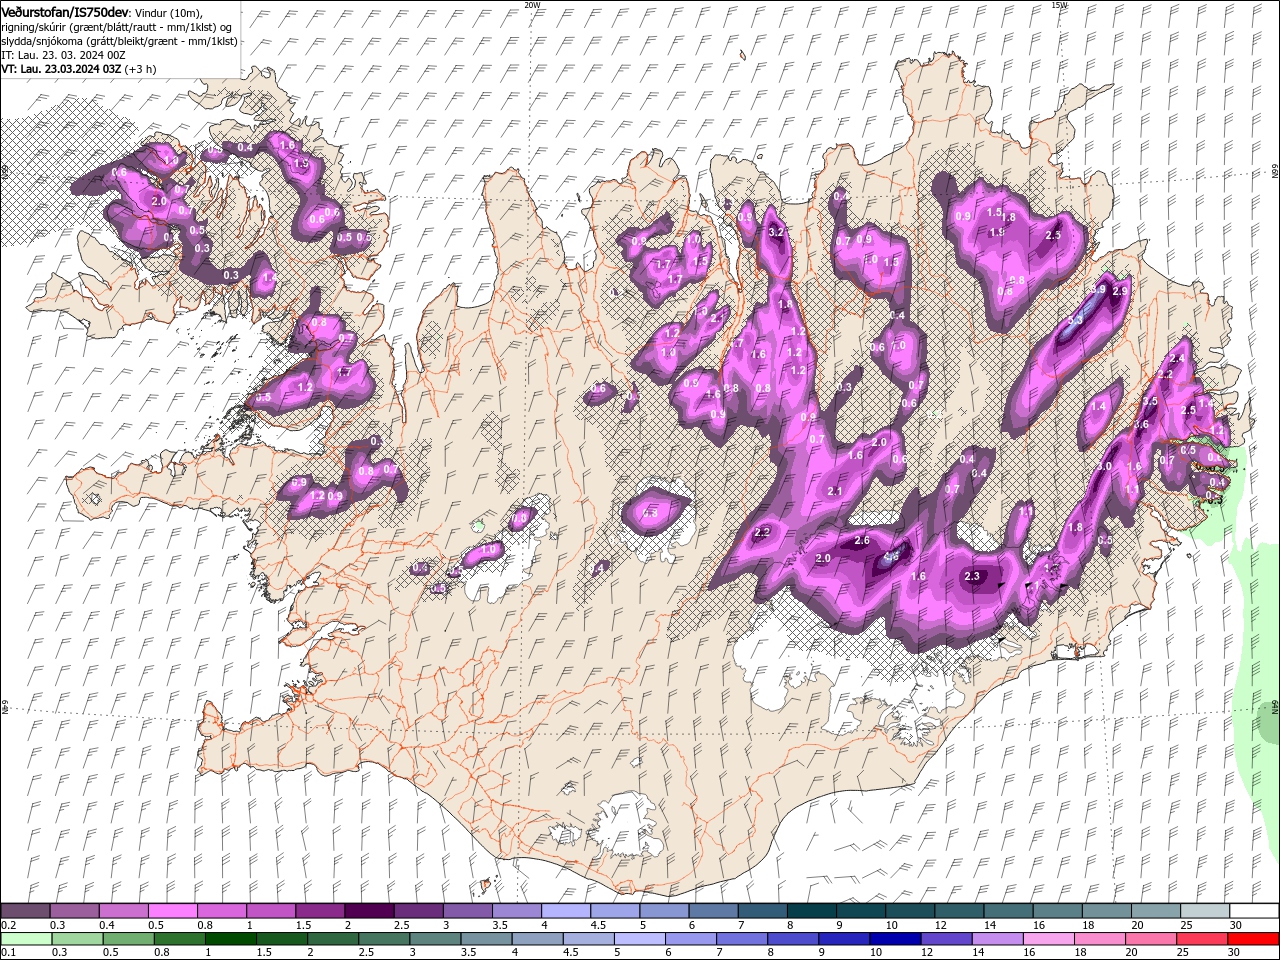Image resolution: width=1280 pixels, height=960 pixels.
Task: Select snow scale swatch 0.4–0.5
Action: pos(123,911)
